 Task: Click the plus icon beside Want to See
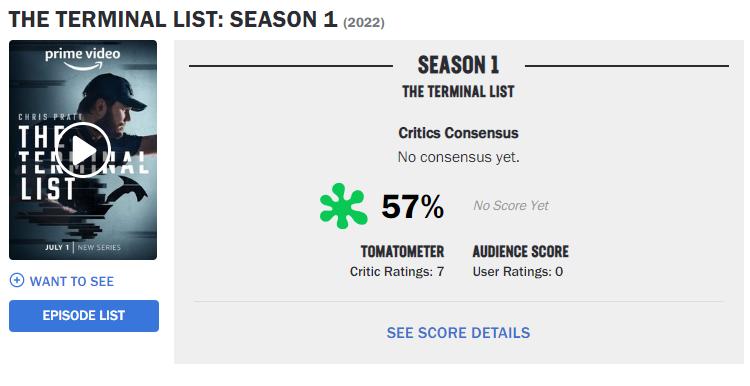click(x=17, y=280)
